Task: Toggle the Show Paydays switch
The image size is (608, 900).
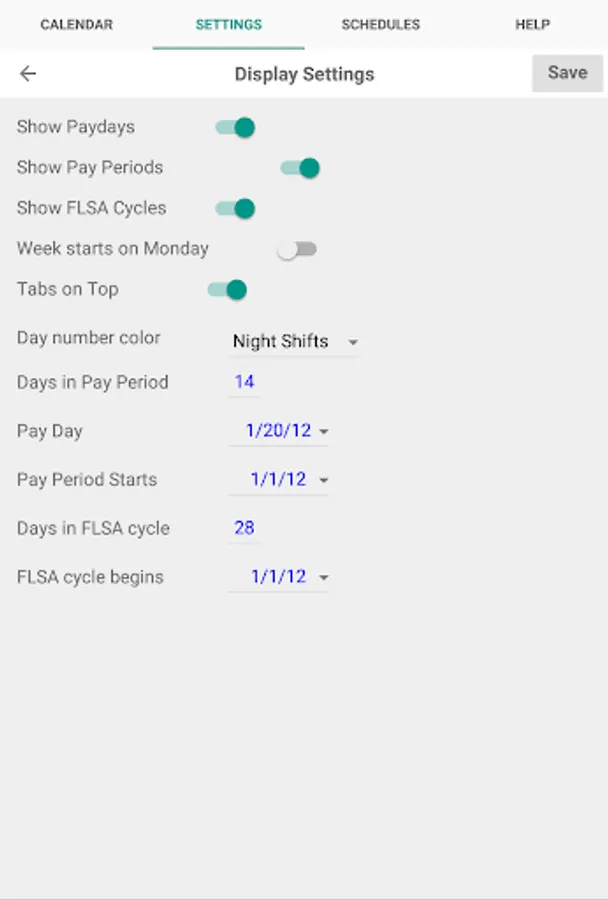Action: point(235,127)
